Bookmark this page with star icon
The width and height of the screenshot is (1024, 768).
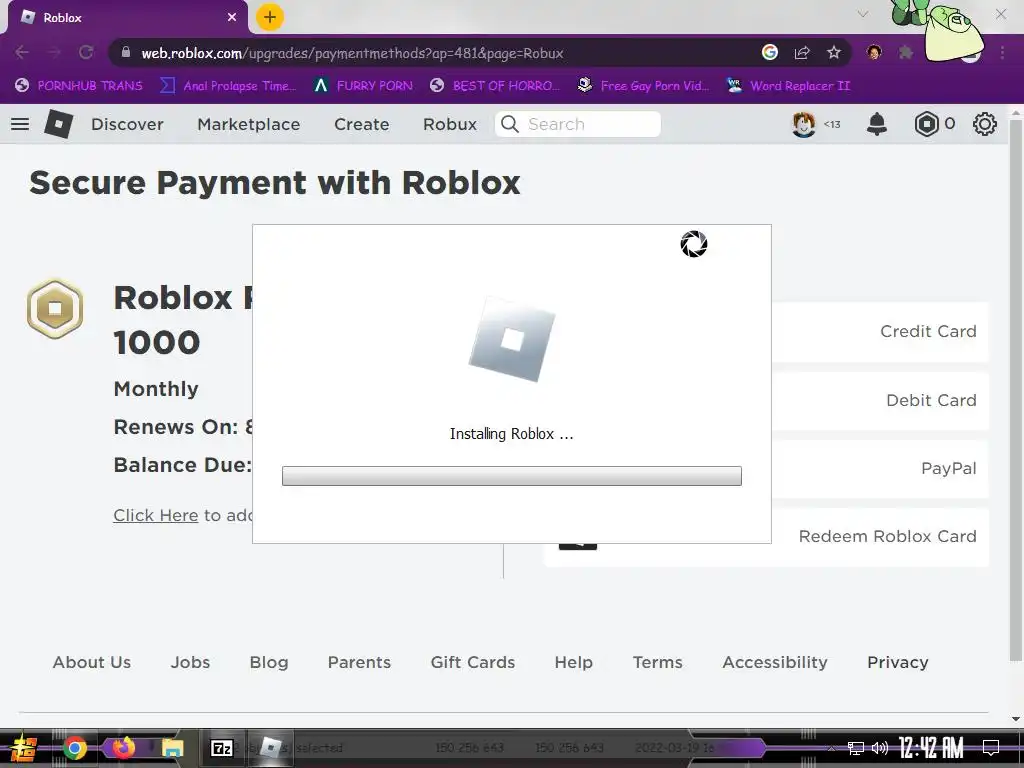click(x=834, y=52)
